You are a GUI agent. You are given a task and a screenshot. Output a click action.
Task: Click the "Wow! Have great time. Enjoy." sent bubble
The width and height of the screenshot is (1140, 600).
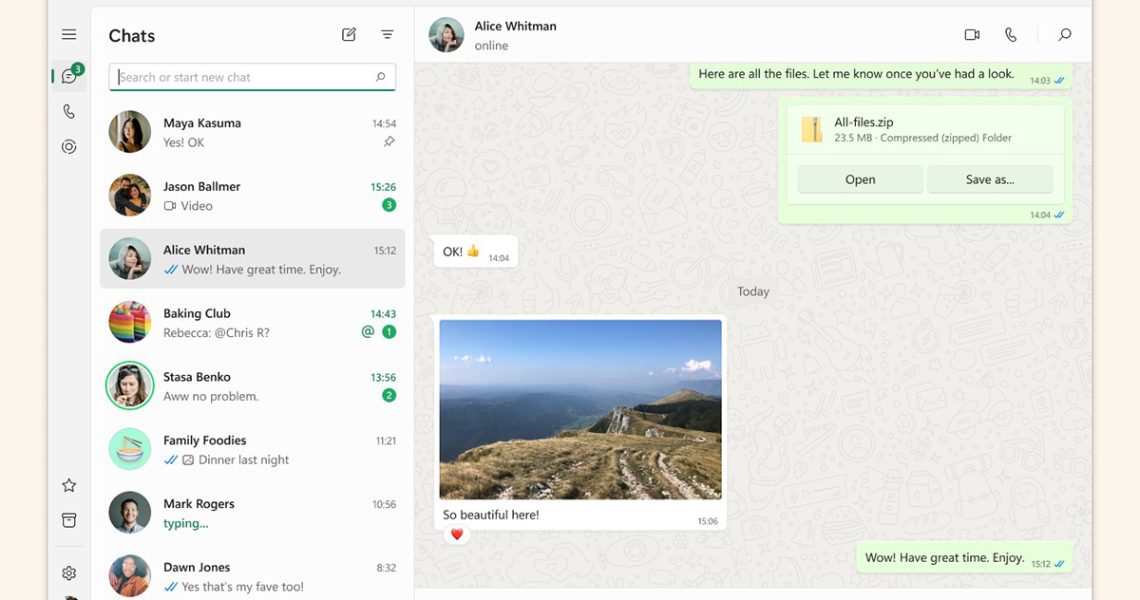tap(964, 559)
